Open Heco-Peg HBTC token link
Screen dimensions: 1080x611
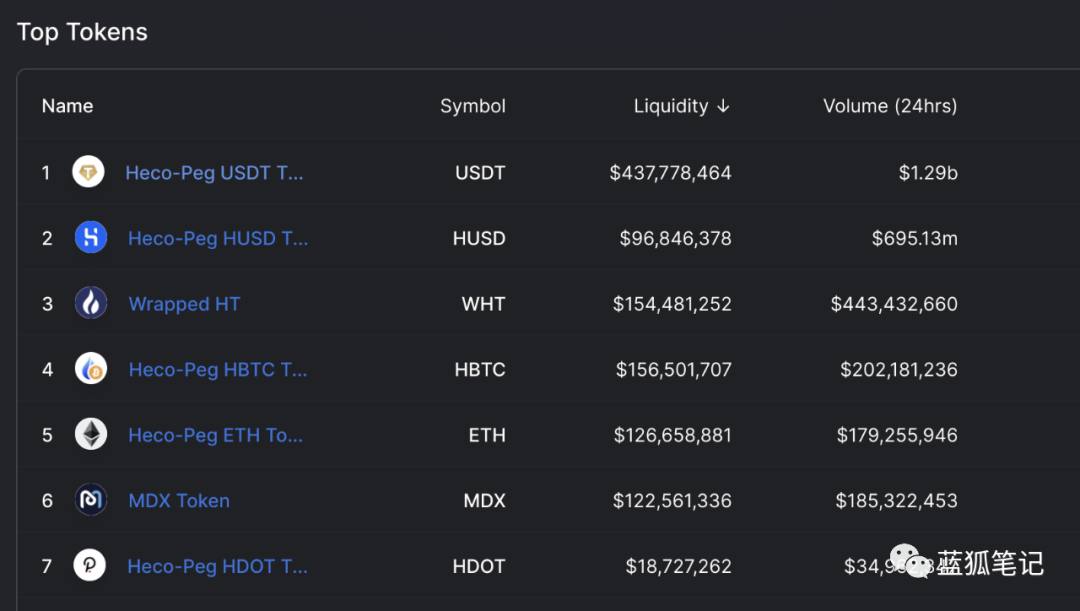[218, 370]
